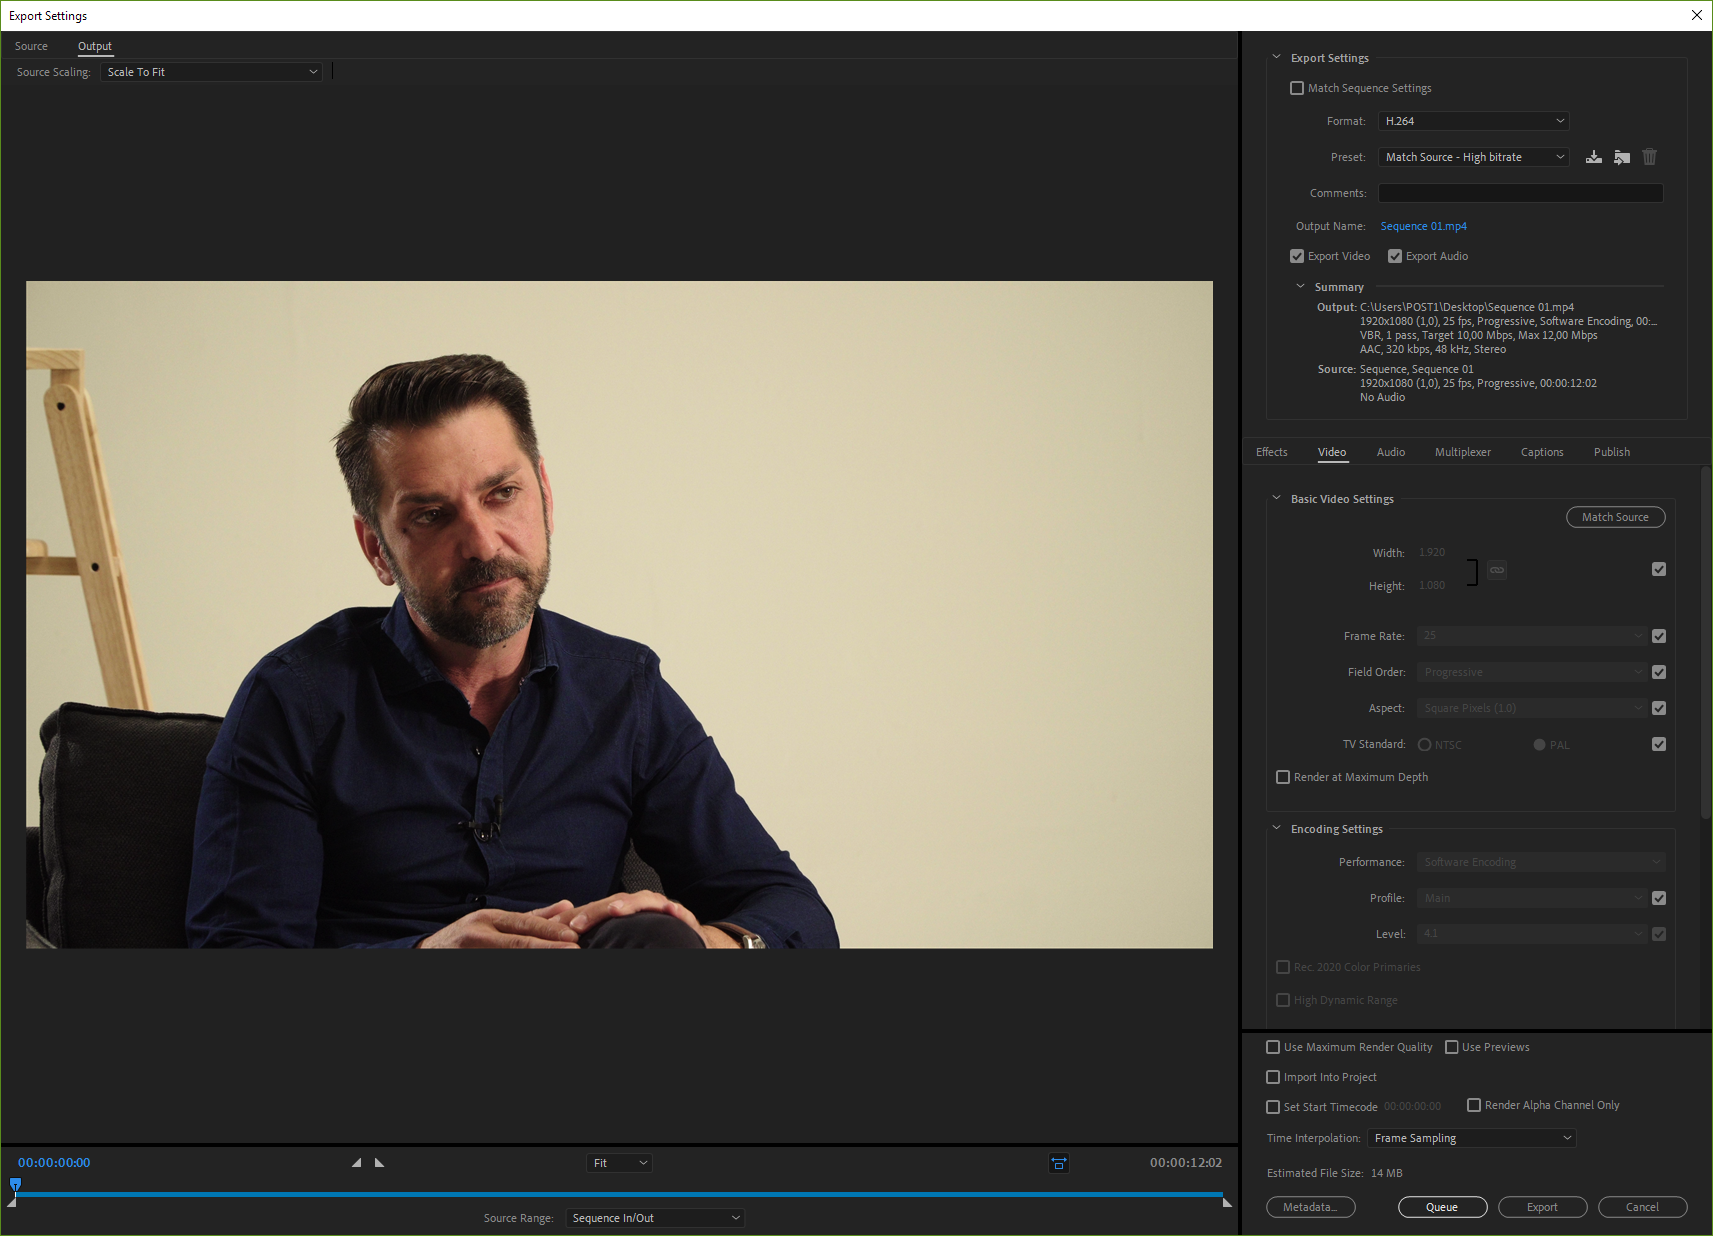
Task: Click the Delete Preset trash icon
Action: (1650, 157)
